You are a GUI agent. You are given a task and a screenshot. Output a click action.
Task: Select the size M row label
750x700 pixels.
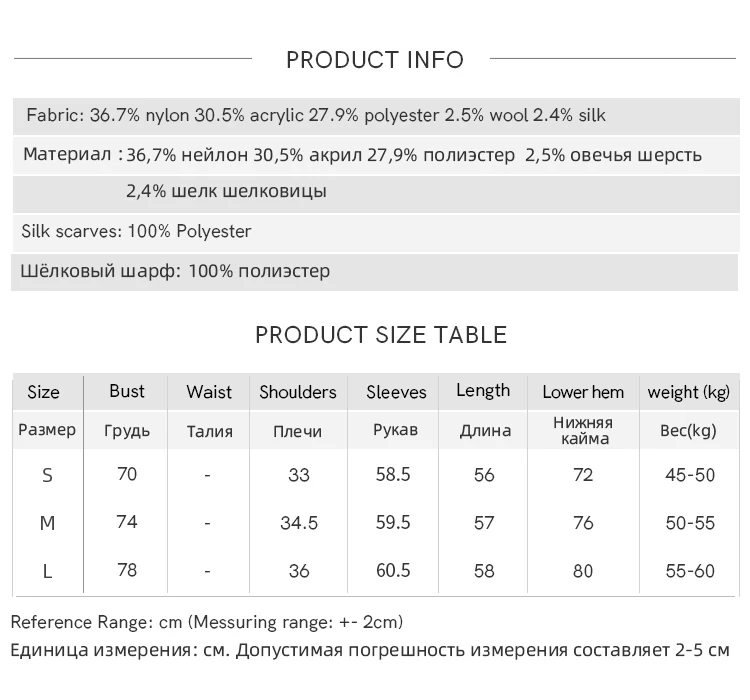tap(47, 523)
